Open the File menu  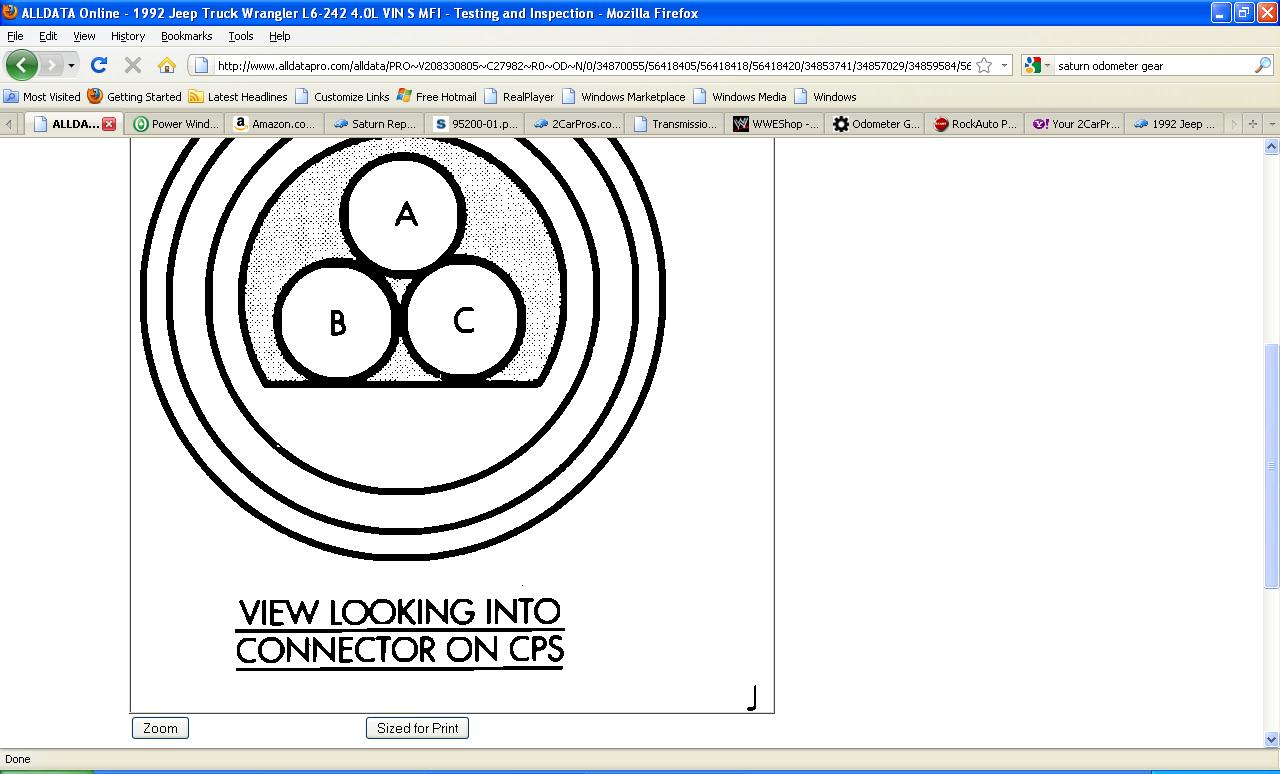click(x=15, y=36)
